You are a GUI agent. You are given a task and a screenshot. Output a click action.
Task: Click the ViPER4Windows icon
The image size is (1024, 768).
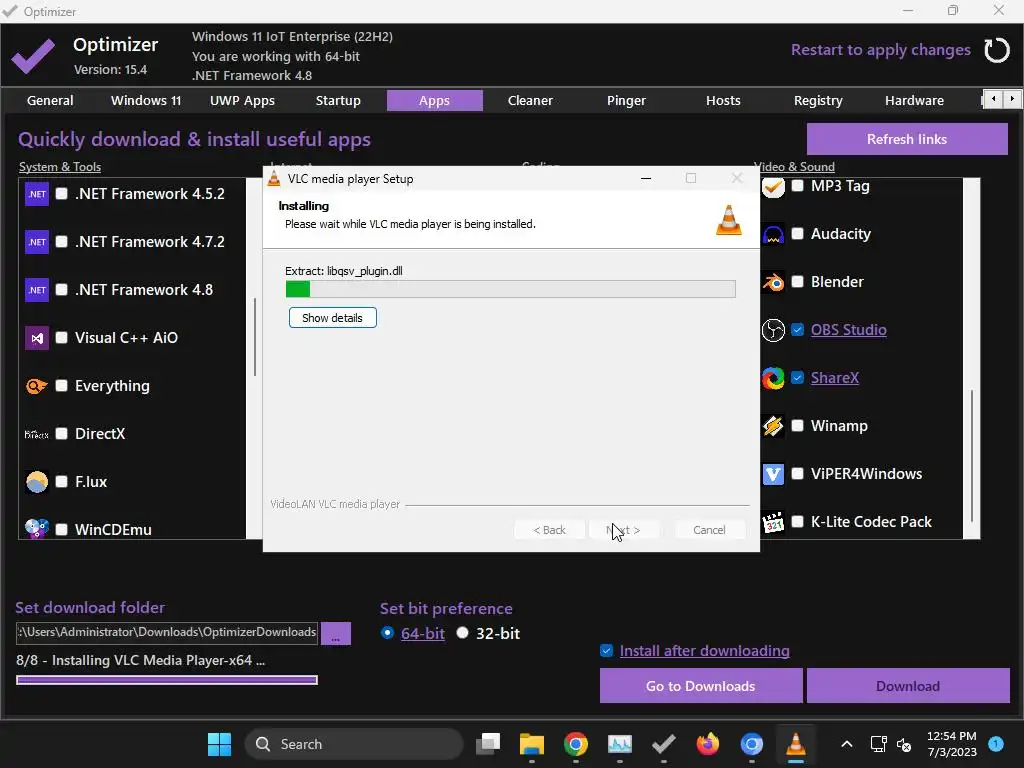point(773,474)
